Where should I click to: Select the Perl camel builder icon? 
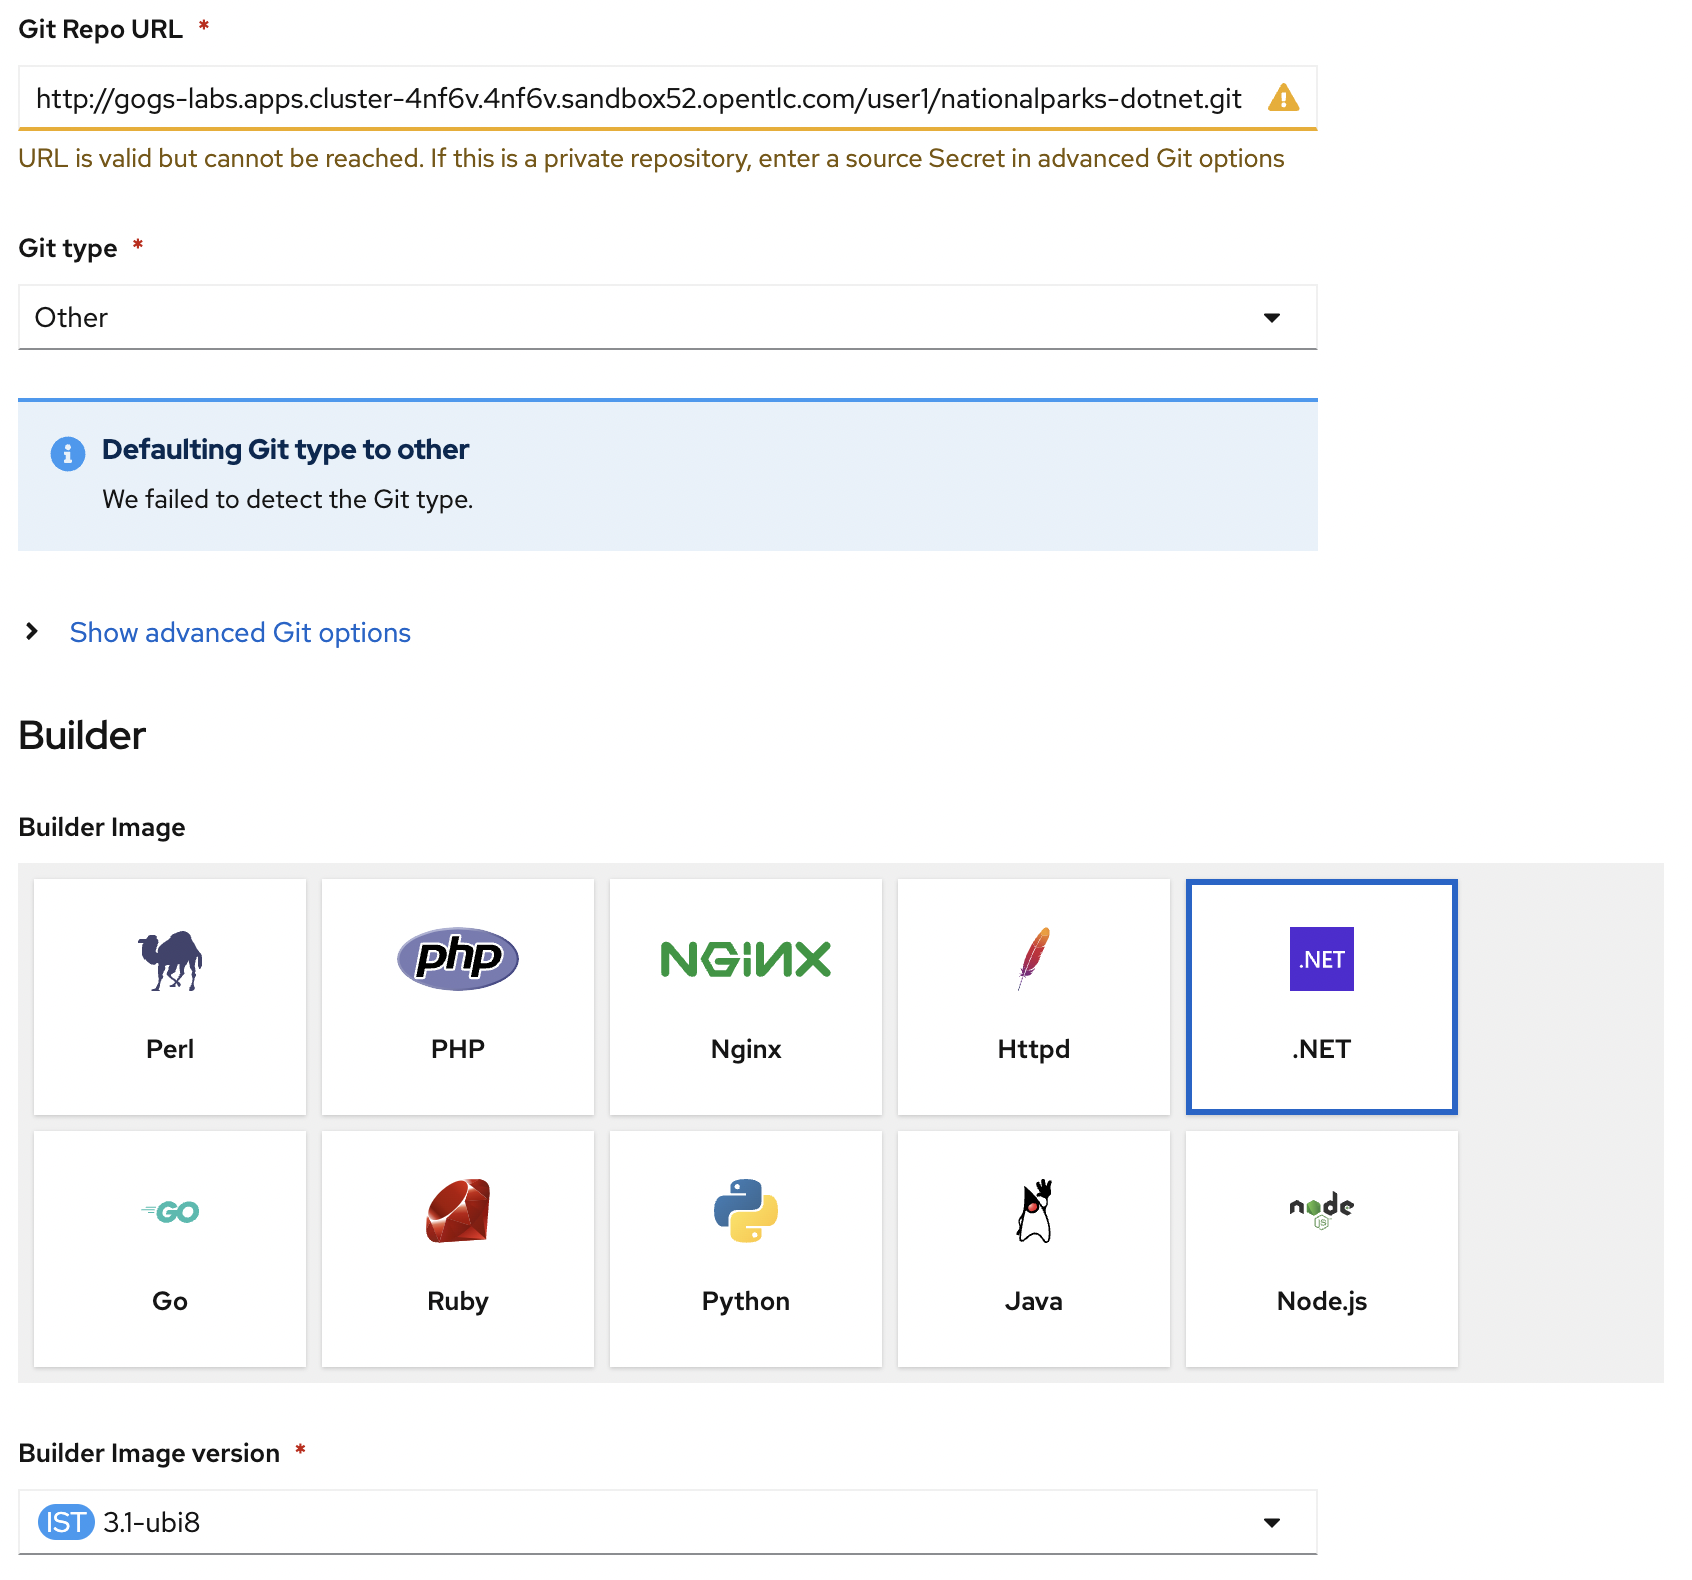170,960
